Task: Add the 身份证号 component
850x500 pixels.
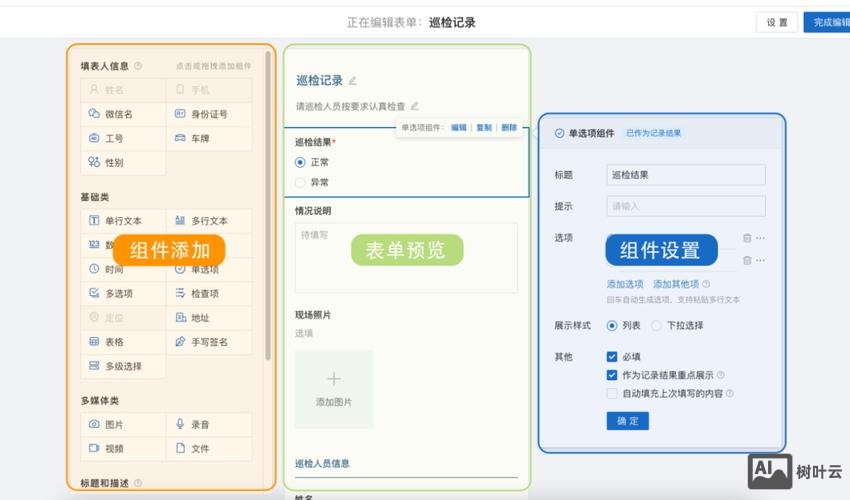Action: pos(209,114)
